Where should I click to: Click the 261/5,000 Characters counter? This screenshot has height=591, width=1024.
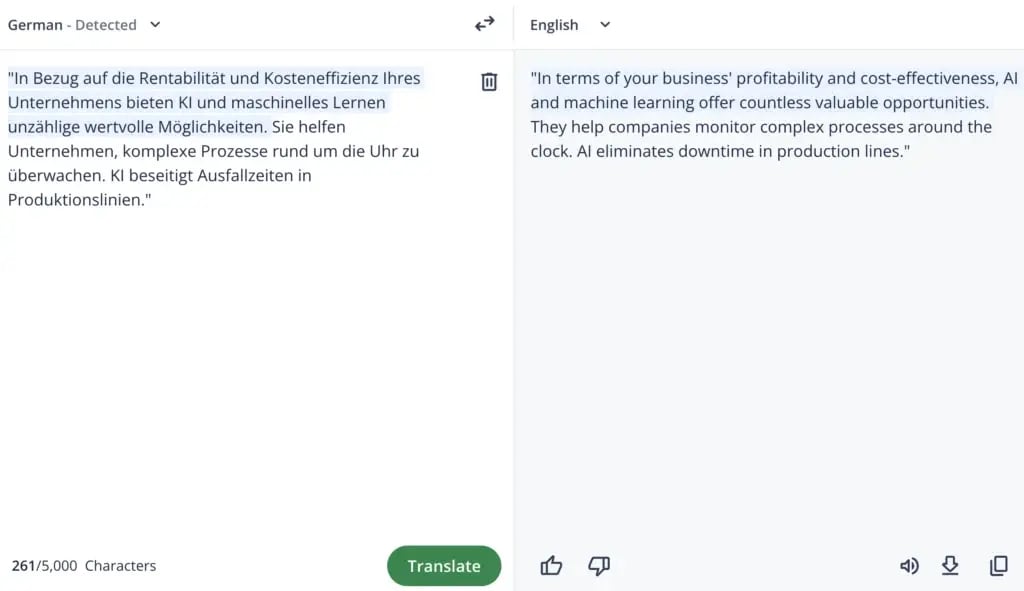click(84, 566)
